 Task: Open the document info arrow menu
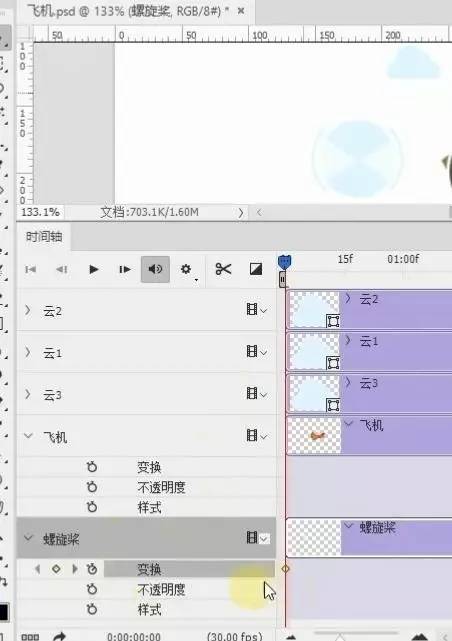[x=241, y=213]
